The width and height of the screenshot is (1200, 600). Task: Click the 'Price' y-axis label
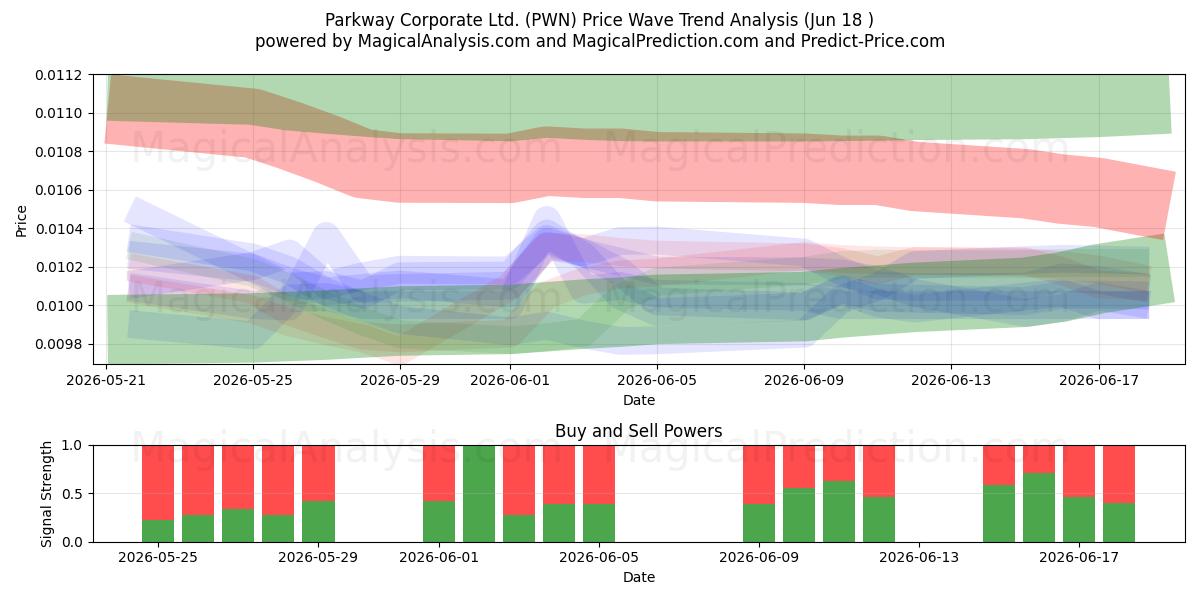(22, 219)
